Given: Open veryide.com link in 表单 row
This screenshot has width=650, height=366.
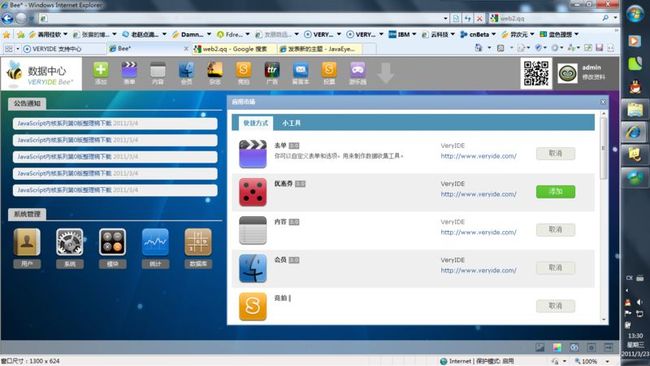Looking at the screenshot, I should coord(478,156).
